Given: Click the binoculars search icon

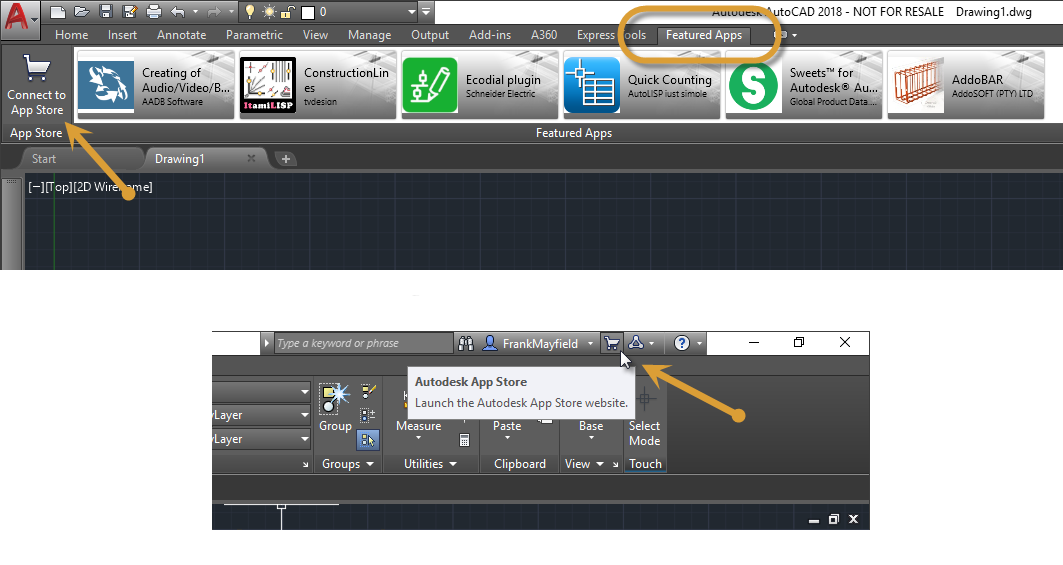Looking at the screenshot, I should (x=466, y=343).
